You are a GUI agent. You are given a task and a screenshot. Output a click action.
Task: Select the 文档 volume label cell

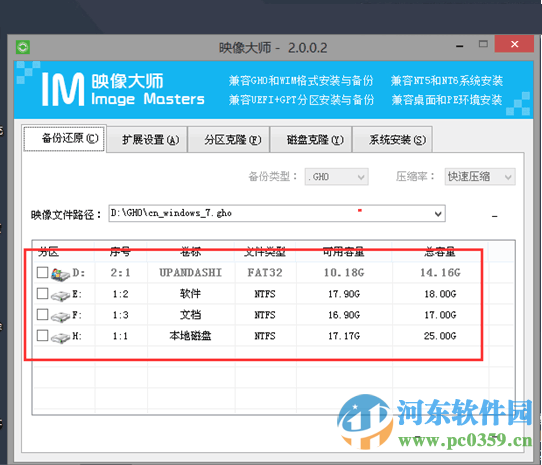[190, 315]
